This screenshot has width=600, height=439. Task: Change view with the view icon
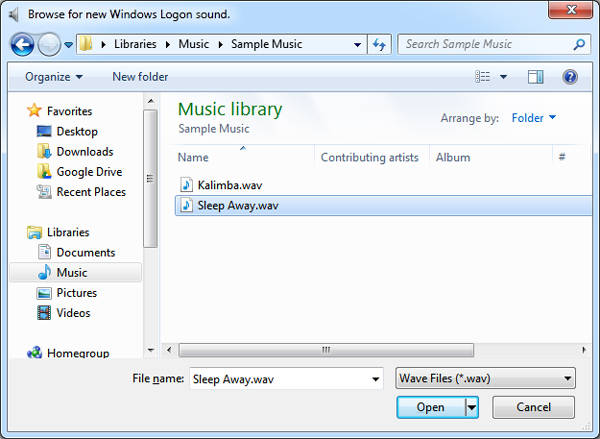483,77
